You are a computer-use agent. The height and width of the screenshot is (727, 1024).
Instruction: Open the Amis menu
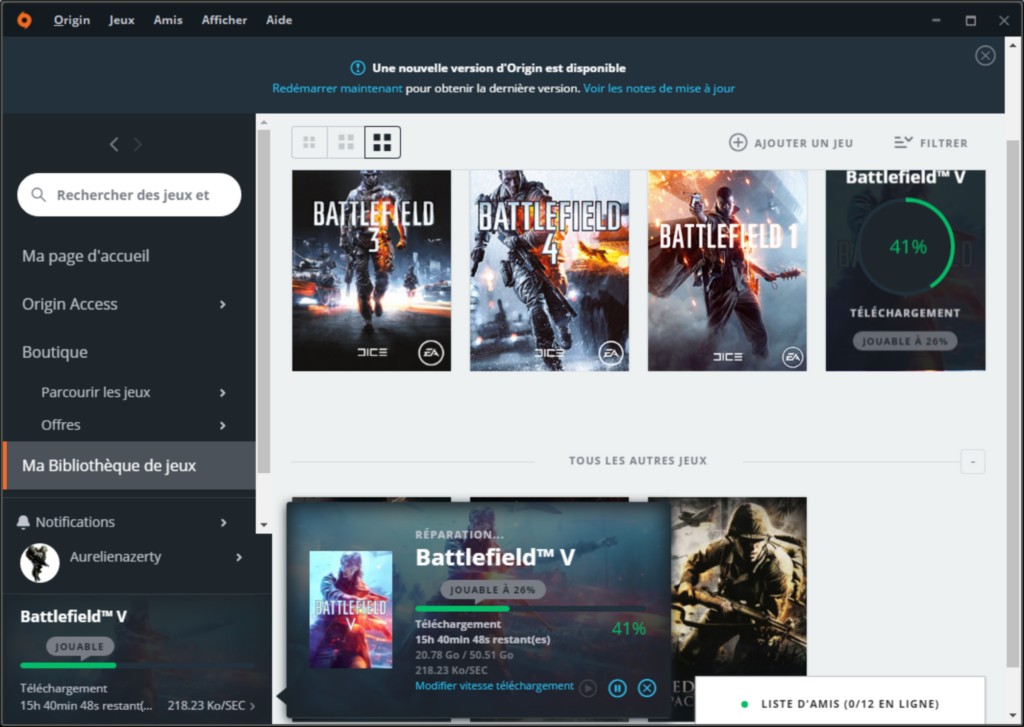click(x=168, y=20)
